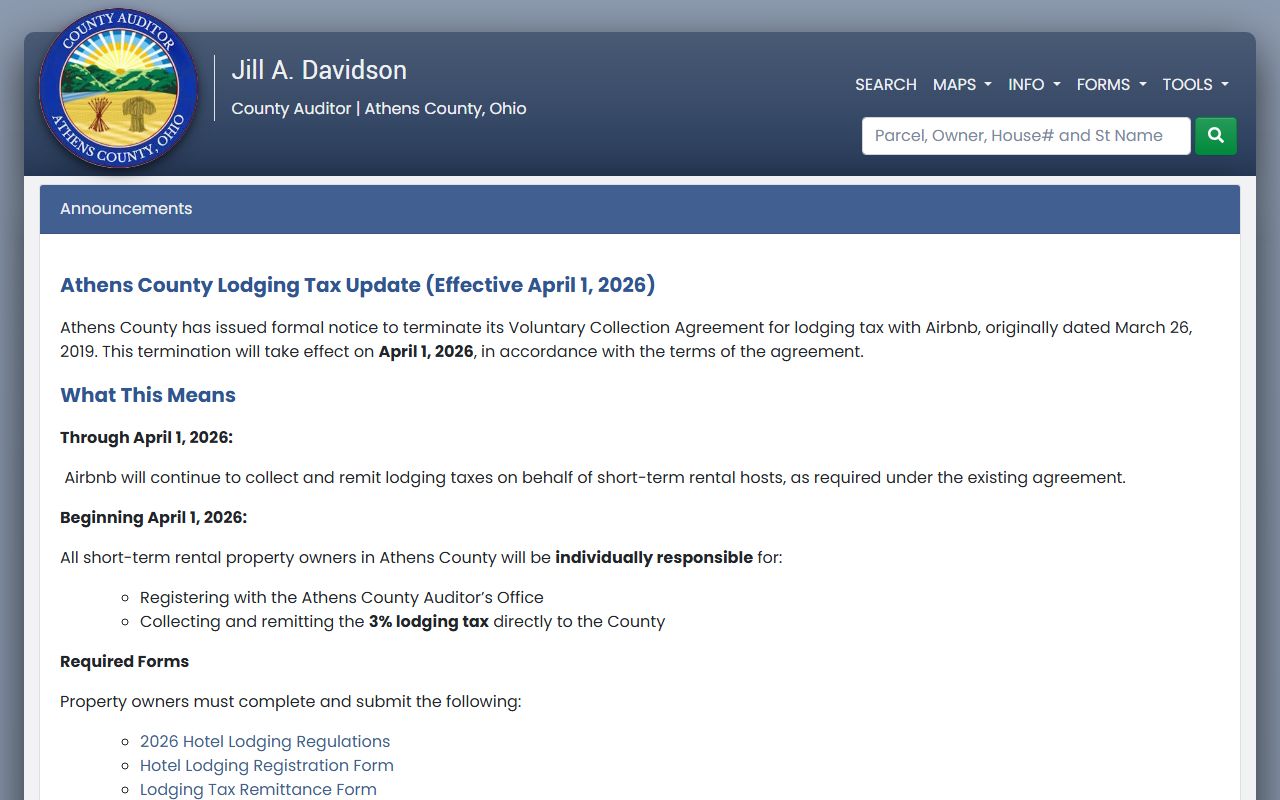Image resolution: width=1280 pixels, height=800 pixels.
Task: Click the 'Beginning April 1, 2026:' label
Action: pos(153,518)
